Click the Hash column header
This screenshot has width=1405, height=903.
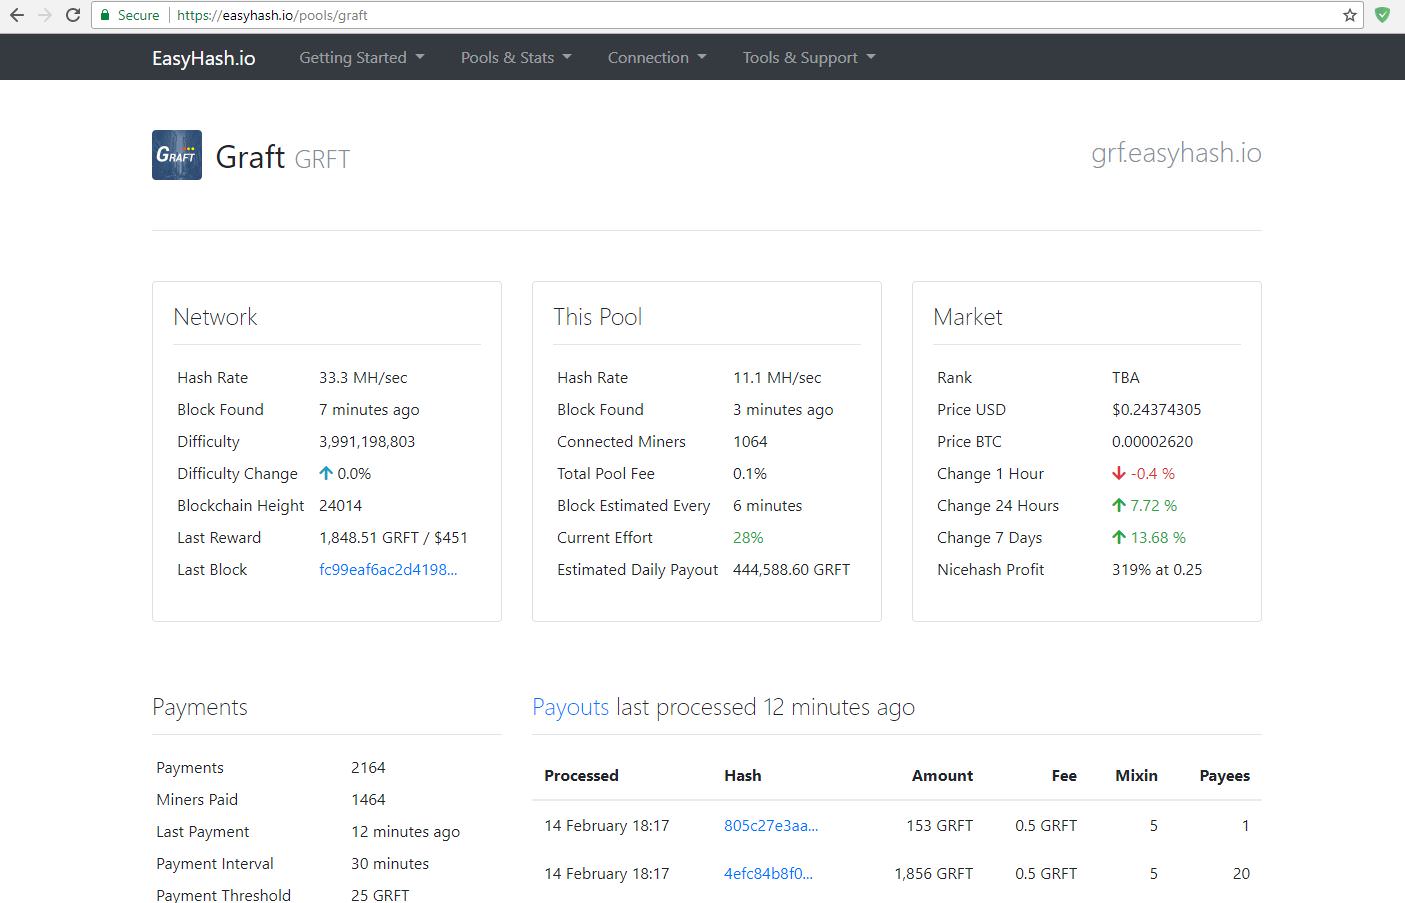[x=743, y=775]
